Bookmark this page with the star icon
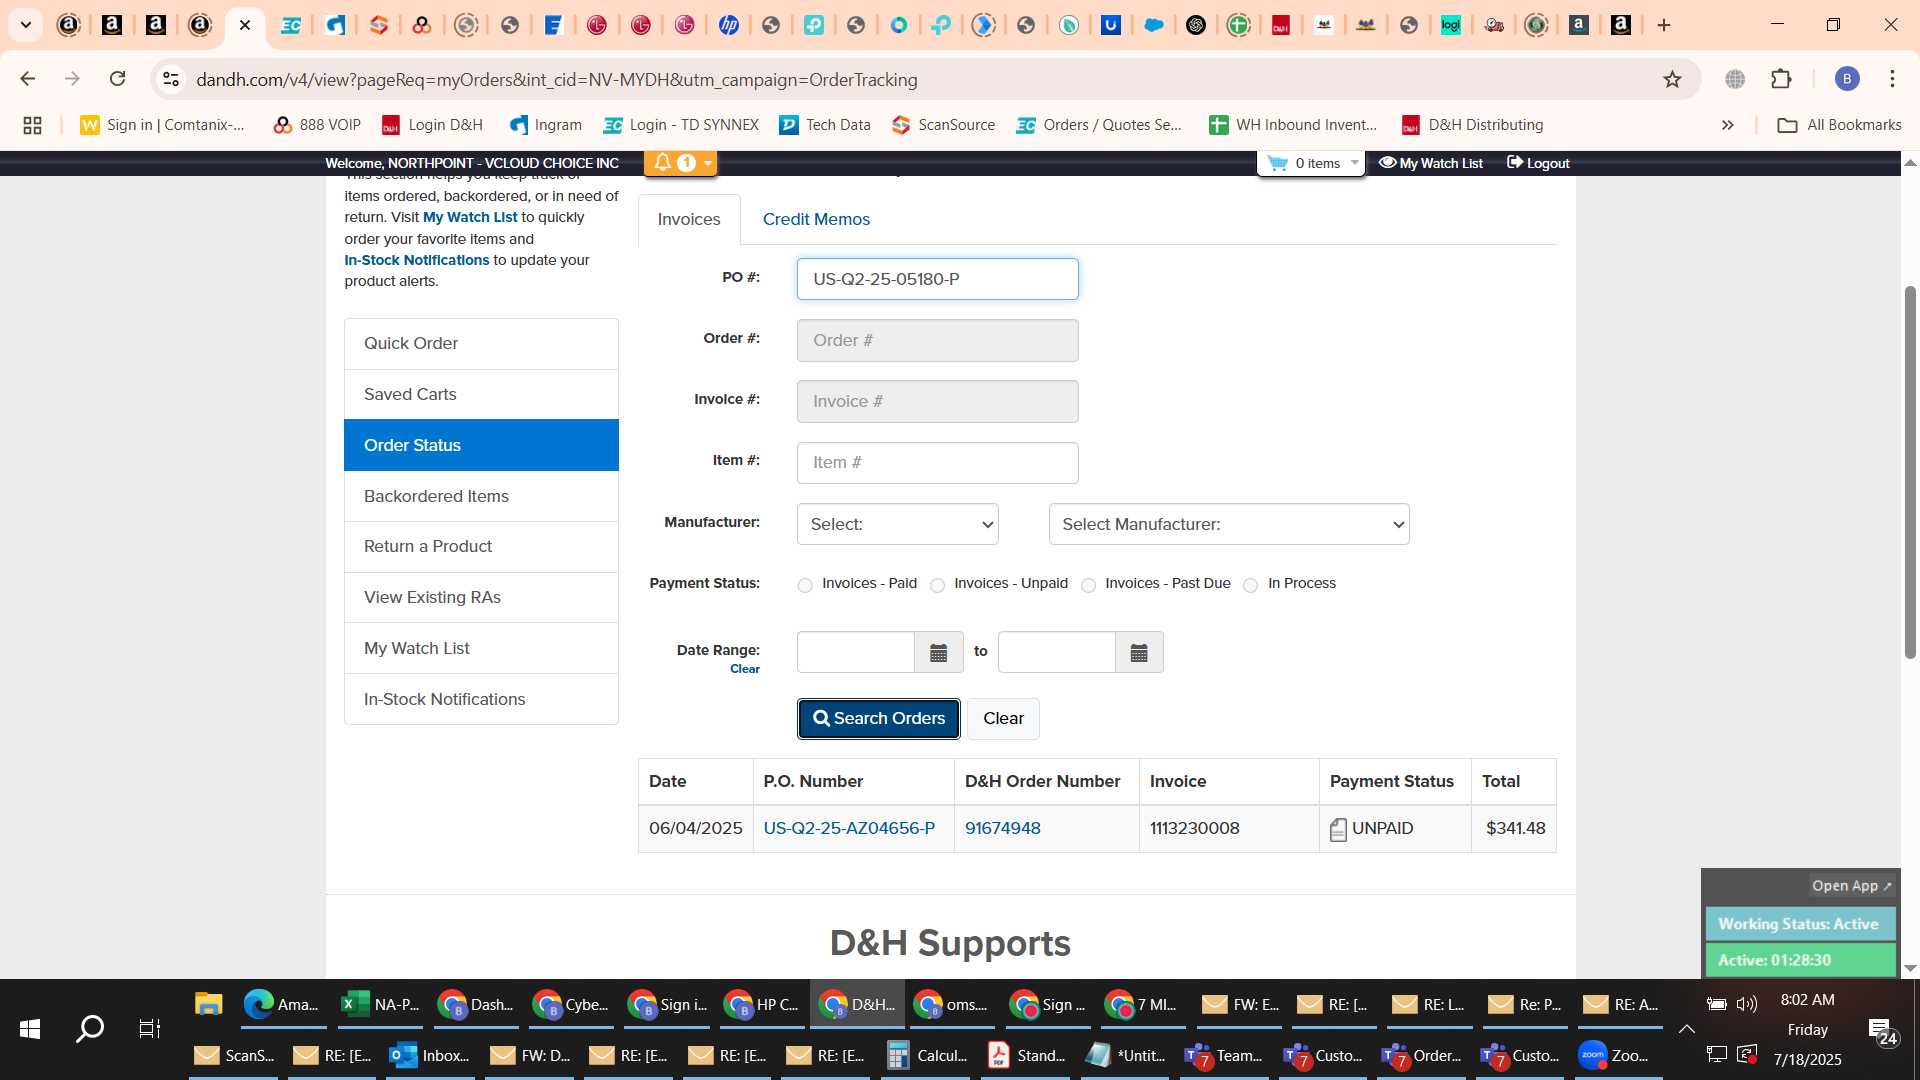The image size is (1920, 1080). (1672, 79)
